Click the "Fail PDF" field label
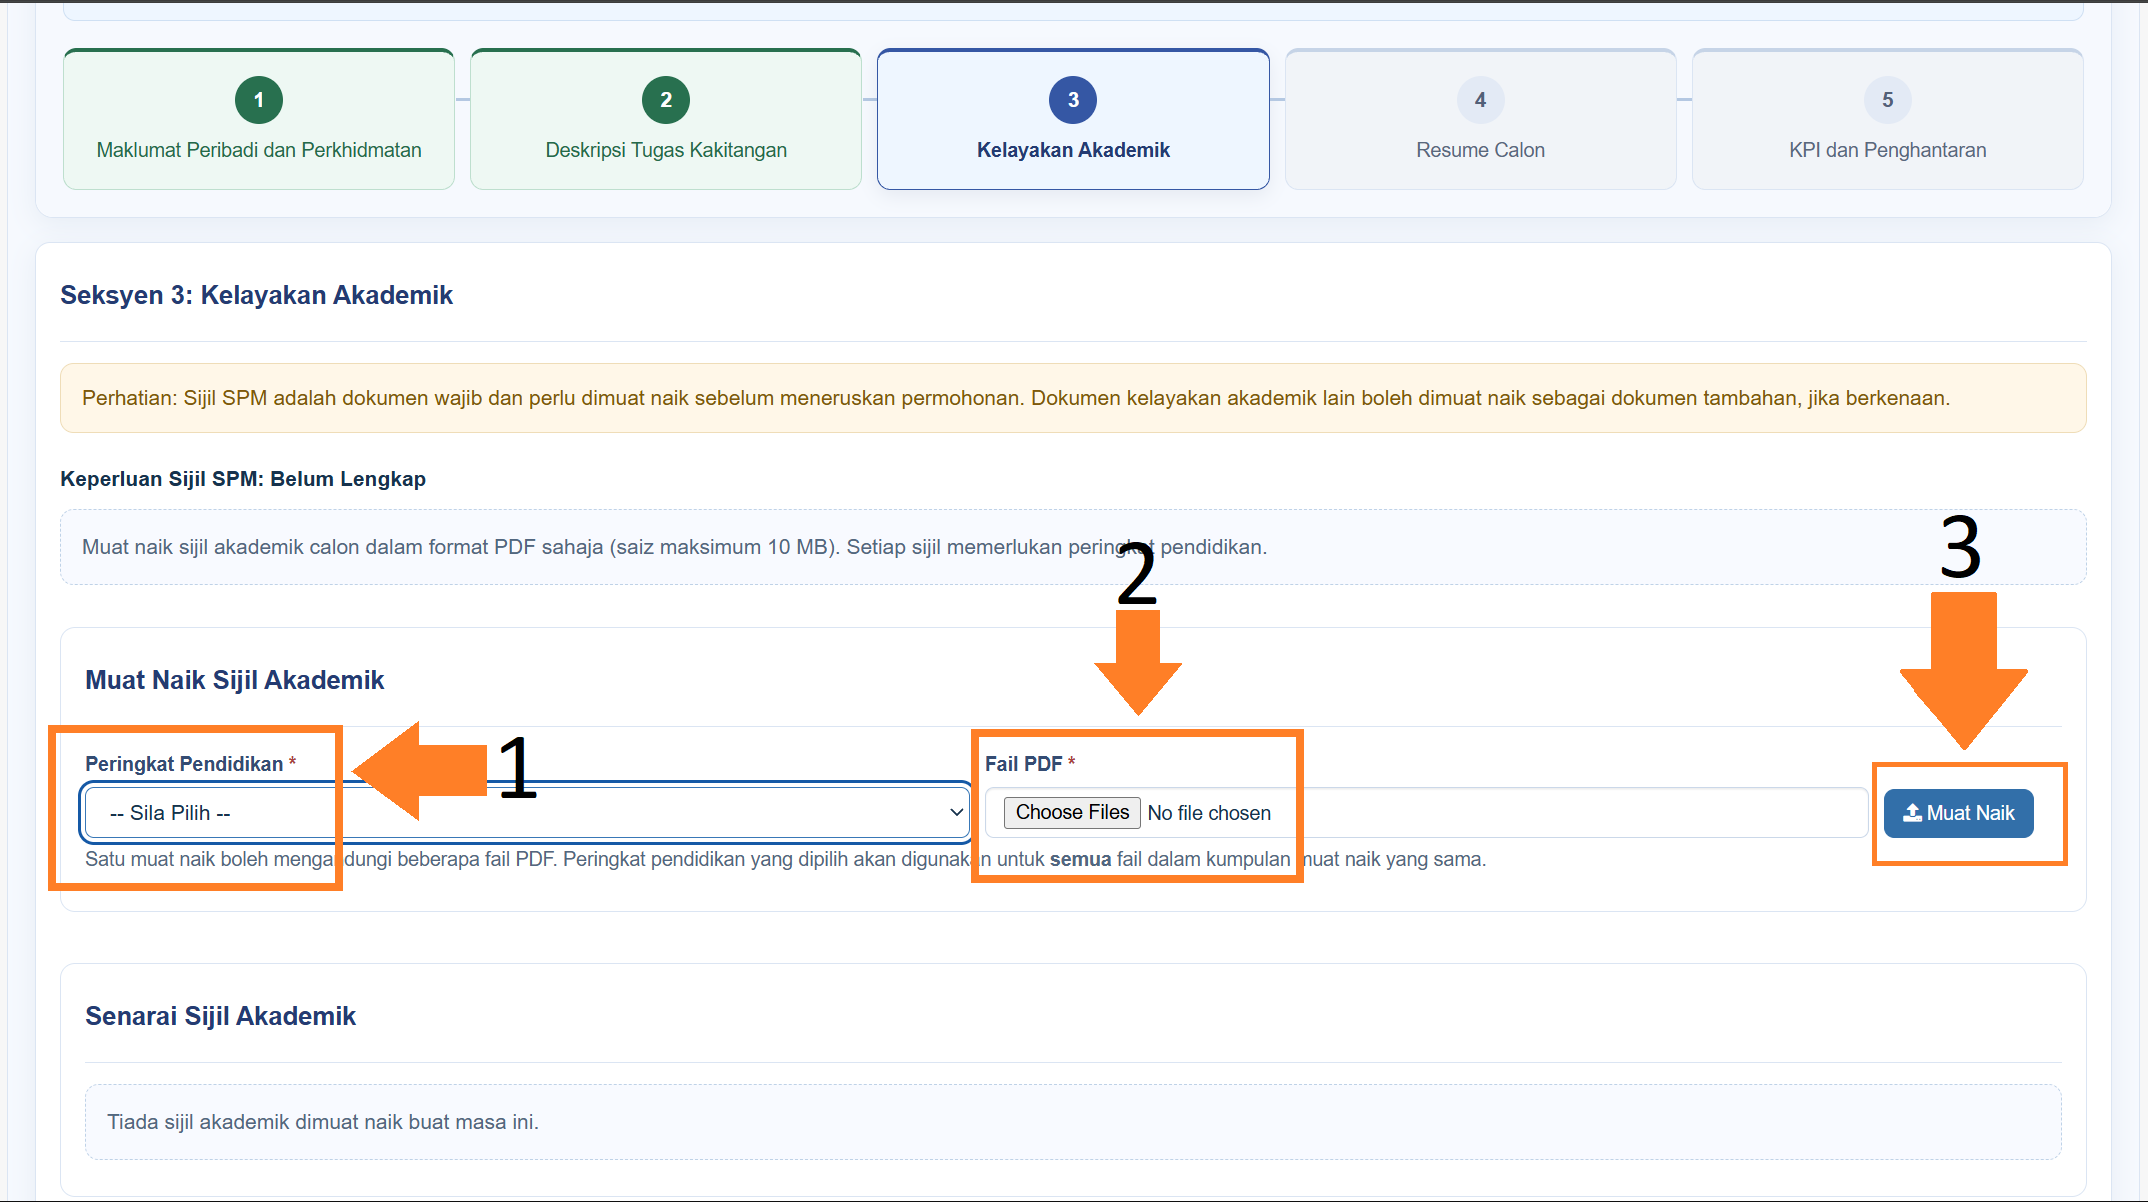 point(1030,764)
